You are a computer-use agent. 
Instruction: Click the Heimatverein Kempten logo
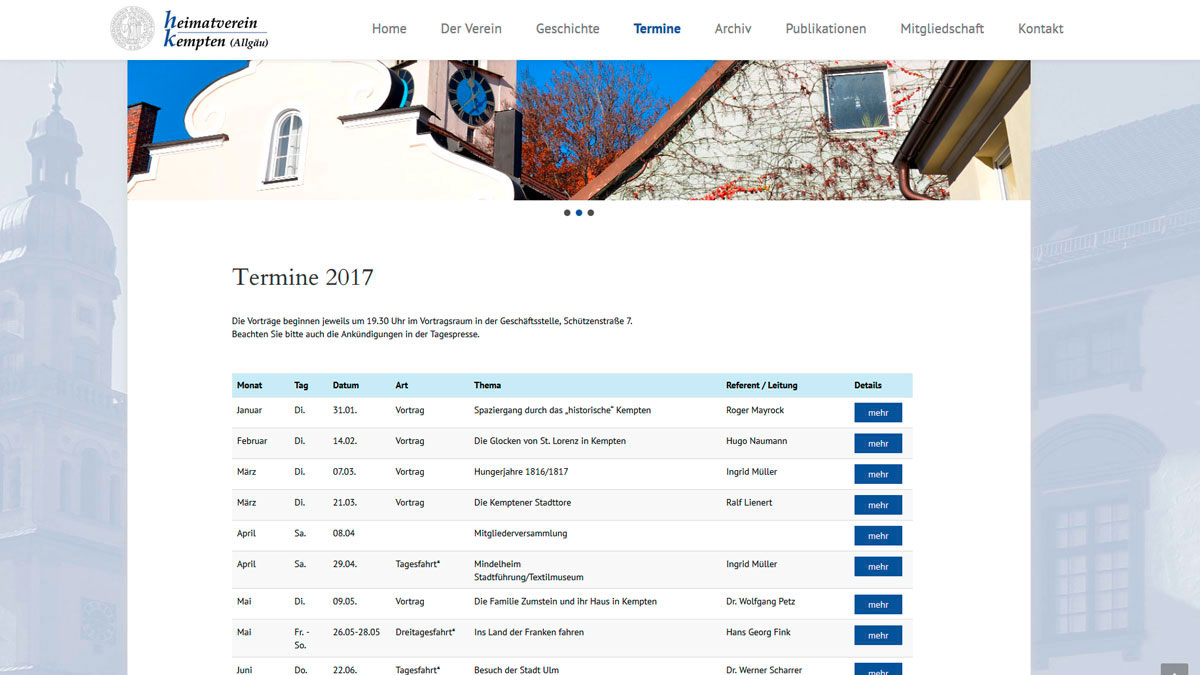pyautogui.click(x=190, y=29)
